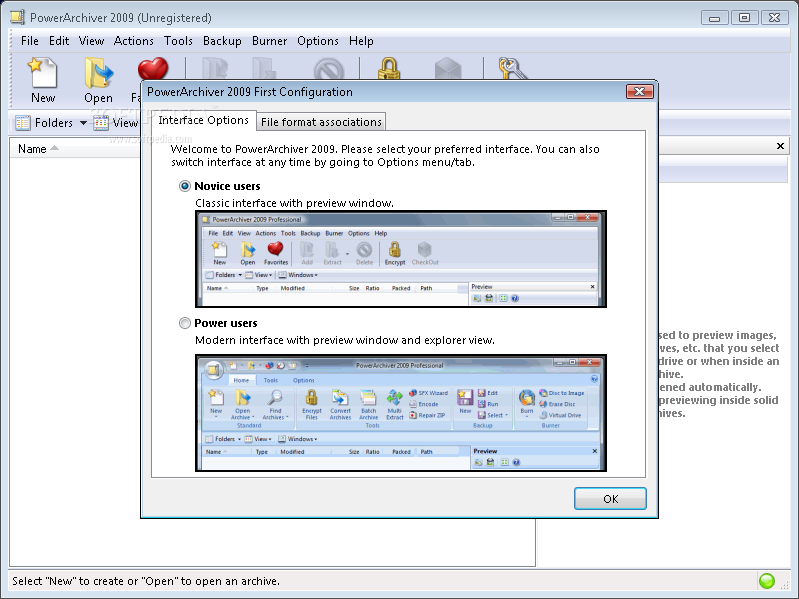Switch to File format associations tab
This screenshot has height=599, width=799.
[321, 122]
